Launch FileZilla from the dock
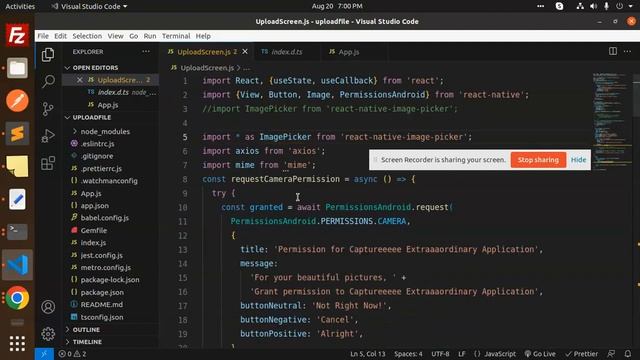Screen dimensions: 640x360 point(17,35)
